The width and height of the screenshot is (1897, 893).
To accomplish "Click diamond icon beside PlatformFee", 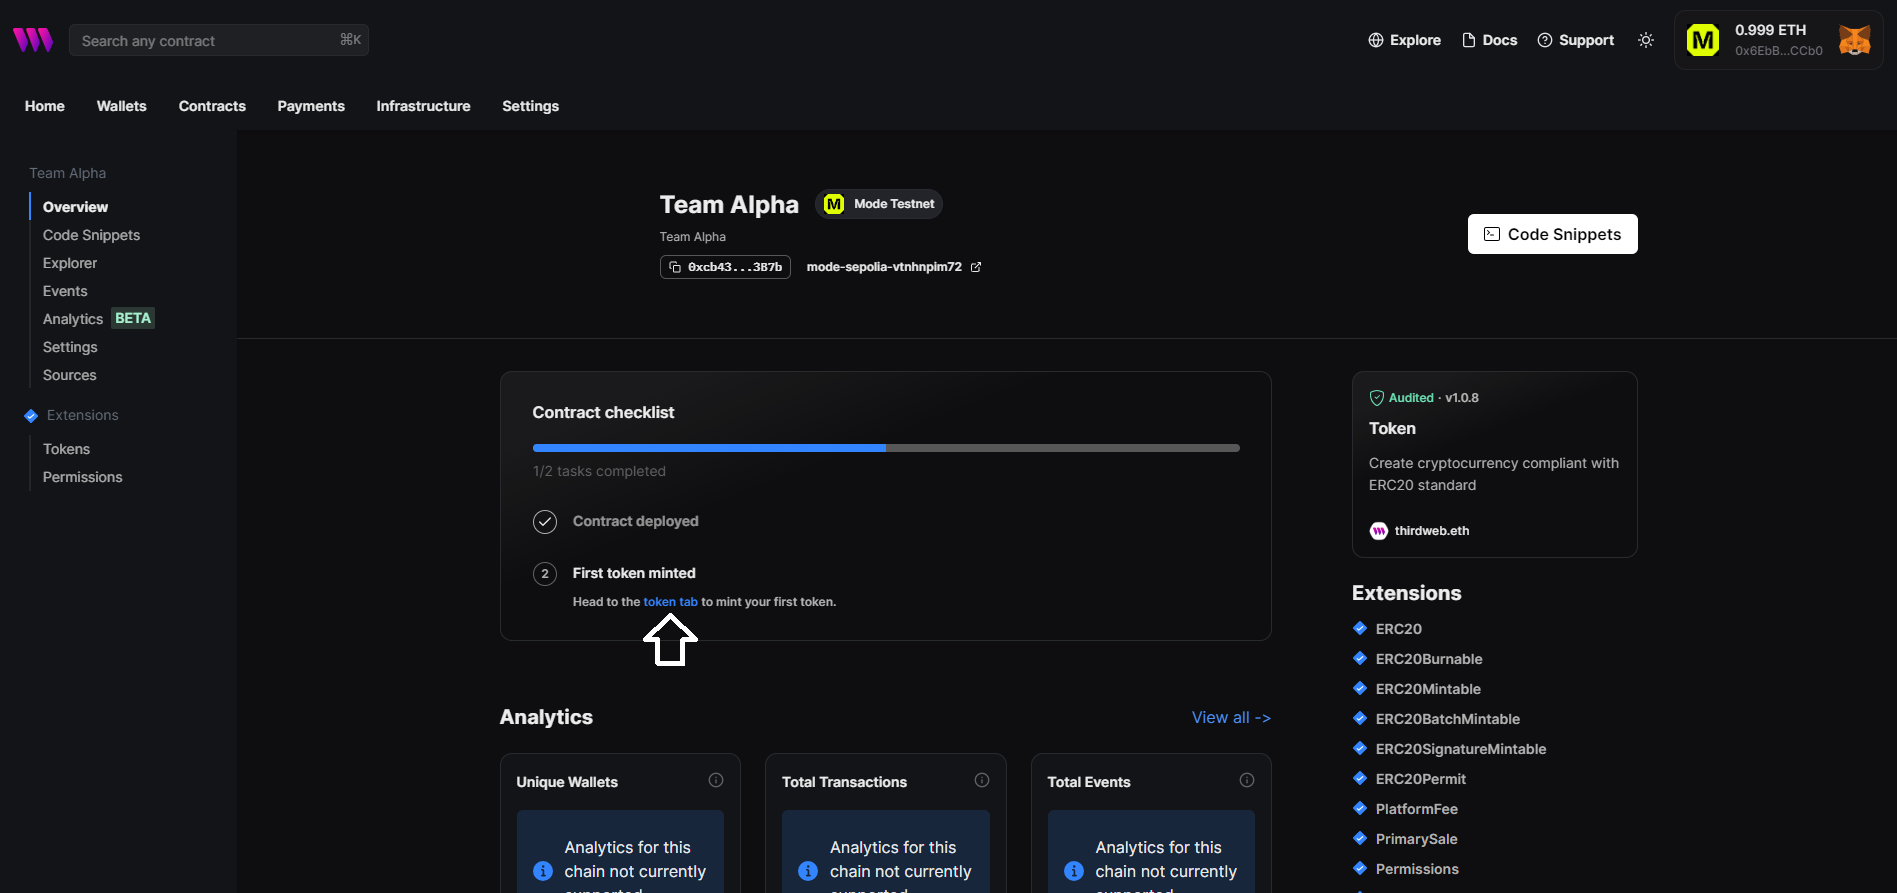I will pyautogui.click(x=1360, y=808).
